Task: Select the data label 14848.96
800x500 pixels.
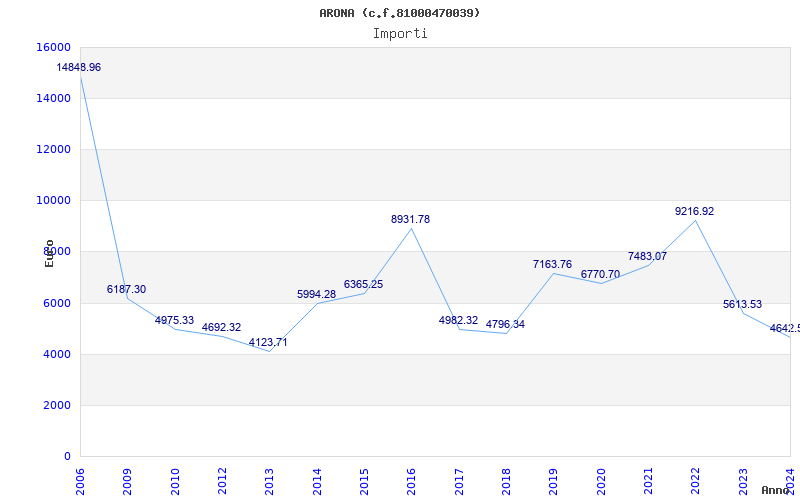Action: coord(79,67)
